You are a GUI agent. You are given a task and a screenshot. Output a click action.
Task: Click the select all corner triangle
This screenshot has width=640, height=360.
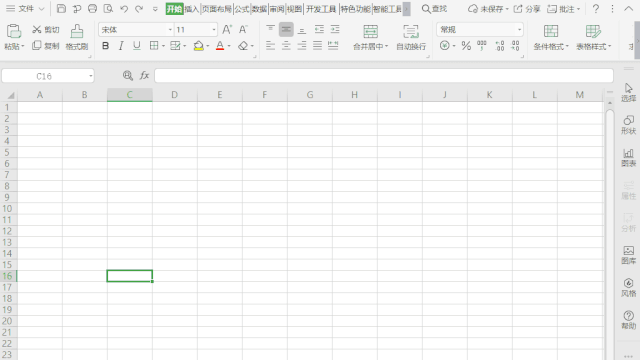[11, 96]
